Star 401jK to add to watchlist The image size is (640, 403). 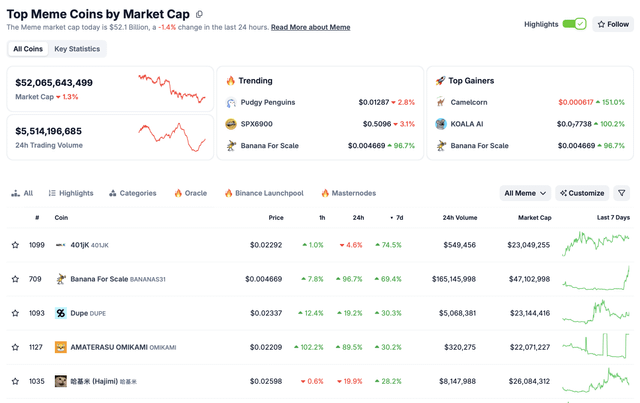coord(15,245)
